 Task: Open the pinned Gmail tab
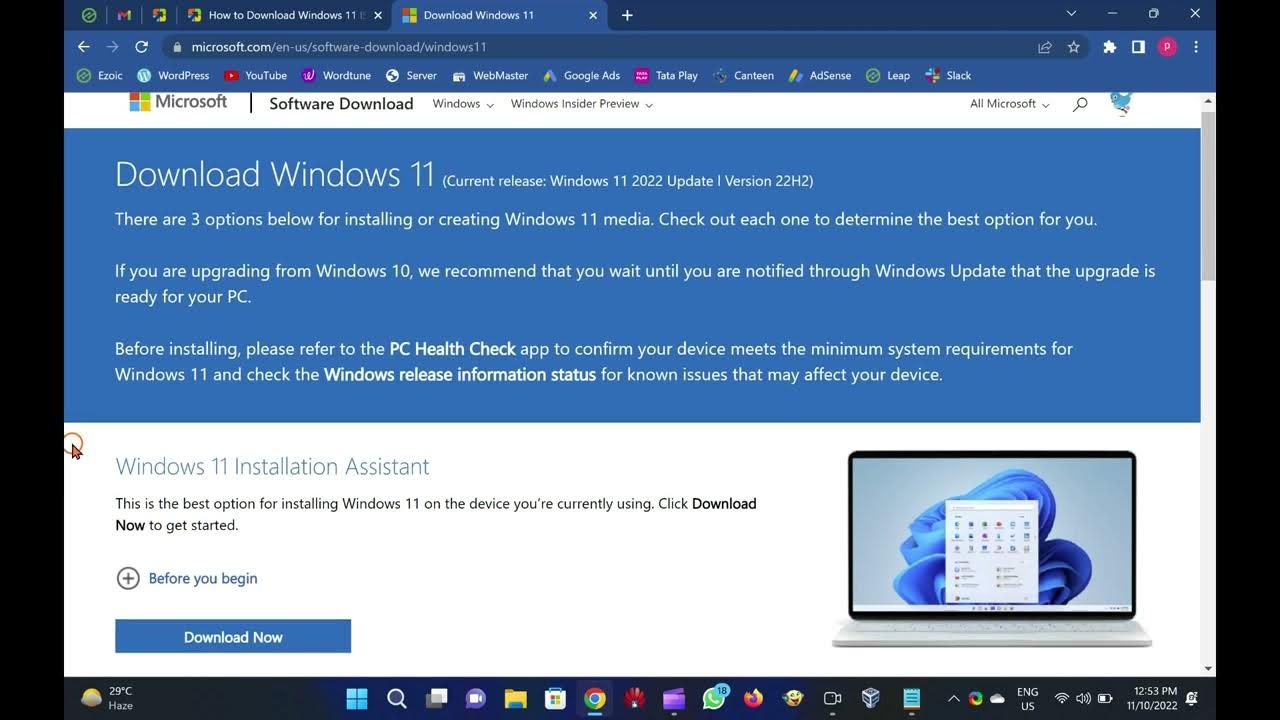pos(124,15)
